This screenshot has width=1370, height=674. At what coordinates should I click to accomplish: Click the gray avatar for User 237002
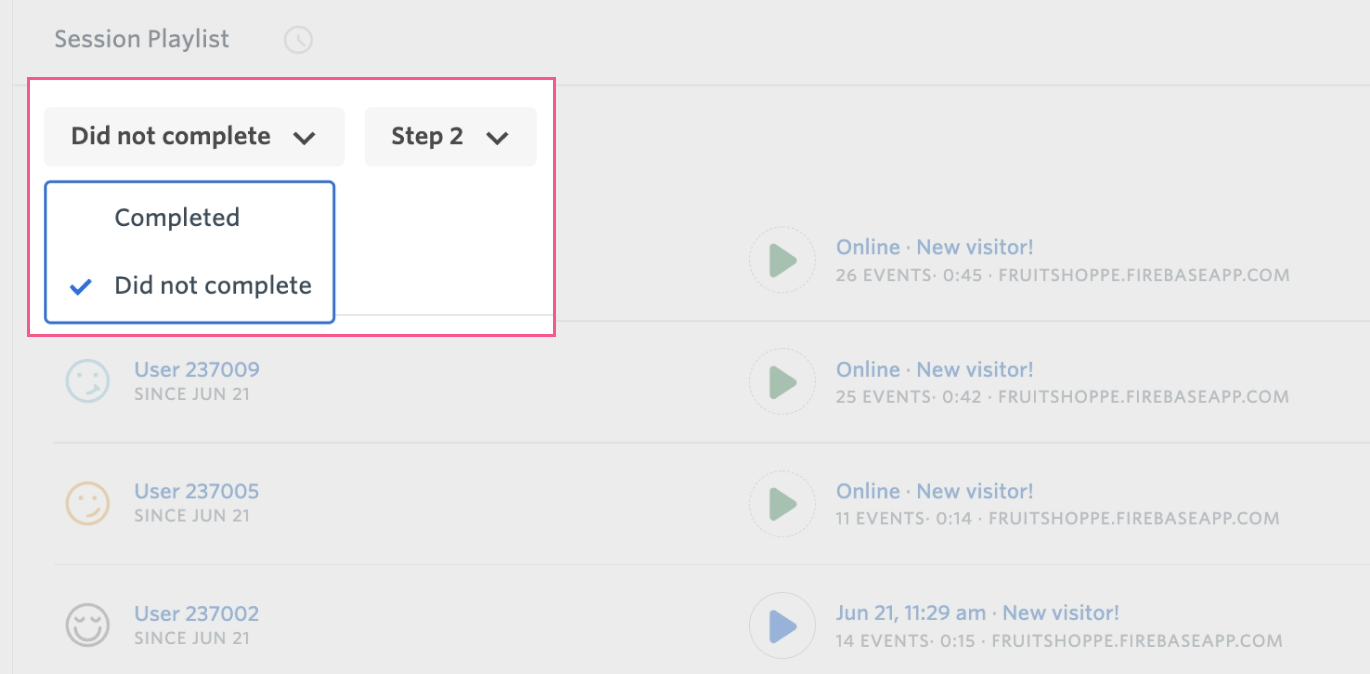(87, 625)
